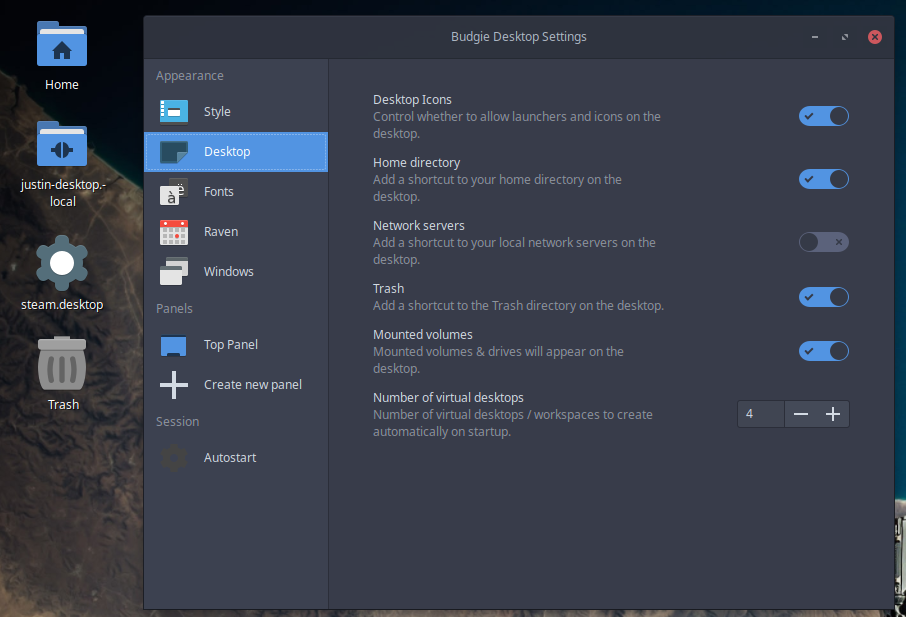Launch the steam.desktop gear icon
This screenshot has height=617, width=906.
[x=62, y=263]
